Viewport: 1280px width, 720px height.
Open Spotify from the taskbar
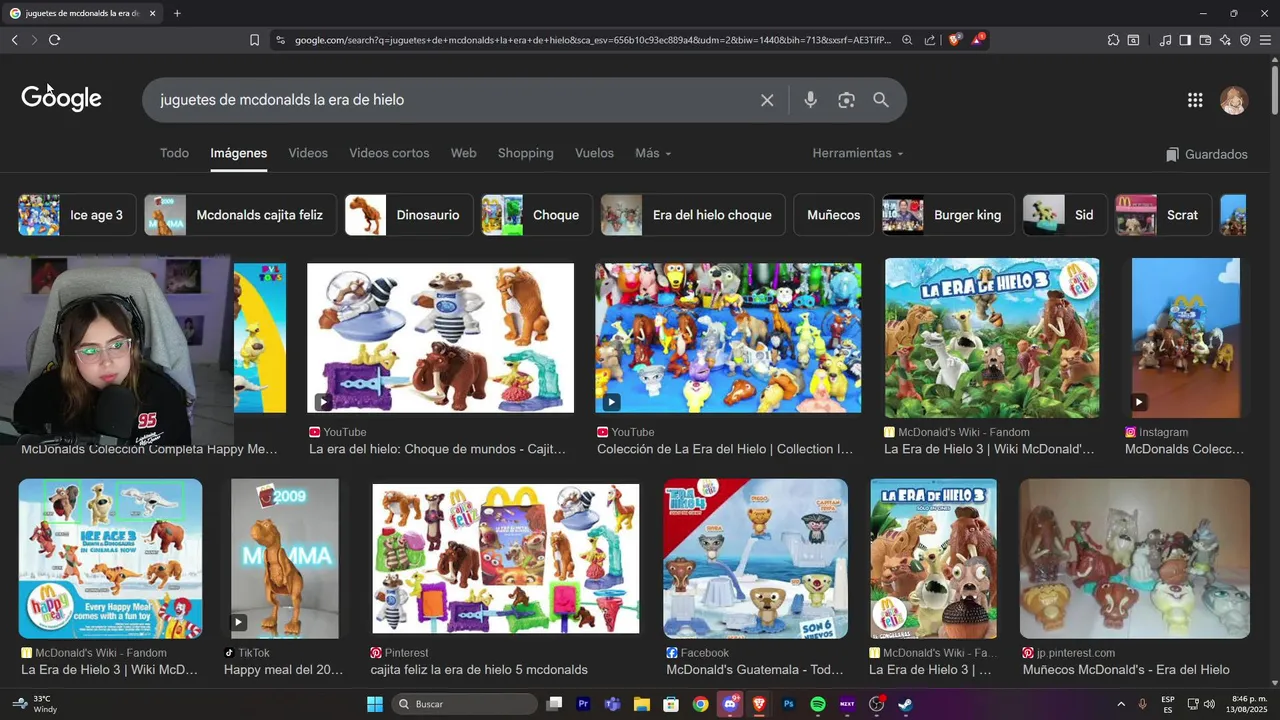(x=817, y=704)
